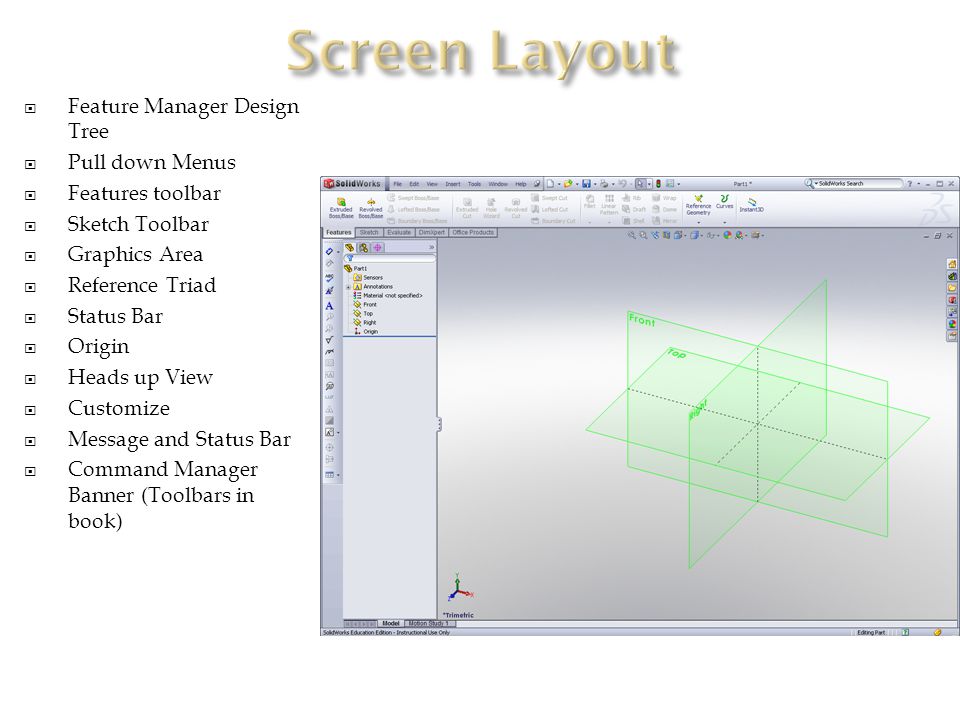Image resolution: width=960 pixels, height=720 pixels.
Task: Switch to the Sketch tab
Action: (x=369, y=233)
